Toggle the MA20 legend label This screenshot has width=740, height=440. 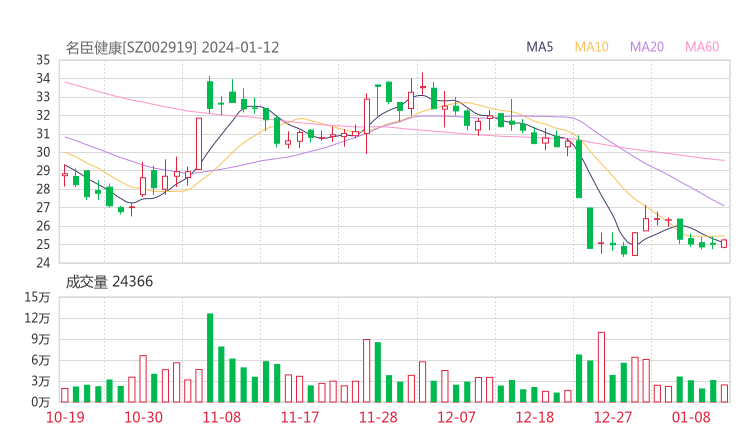(x=647, y=47)
